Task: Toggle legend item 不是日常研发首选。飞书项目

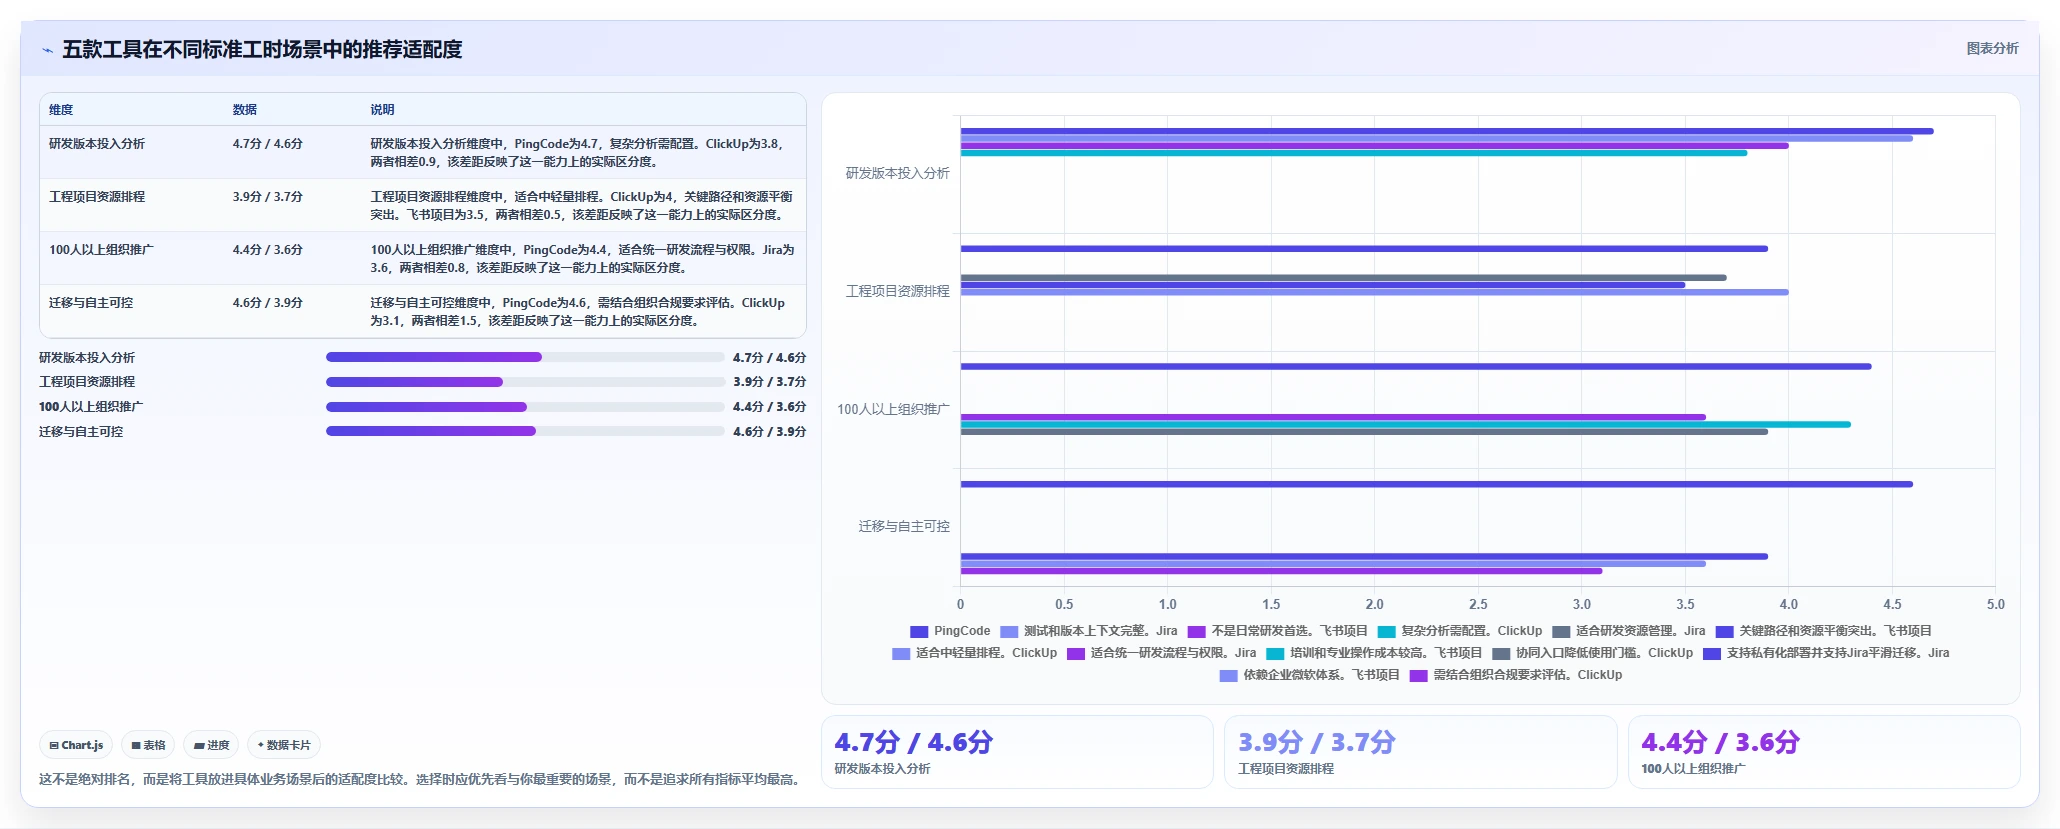Action: tap(1277, 631)
